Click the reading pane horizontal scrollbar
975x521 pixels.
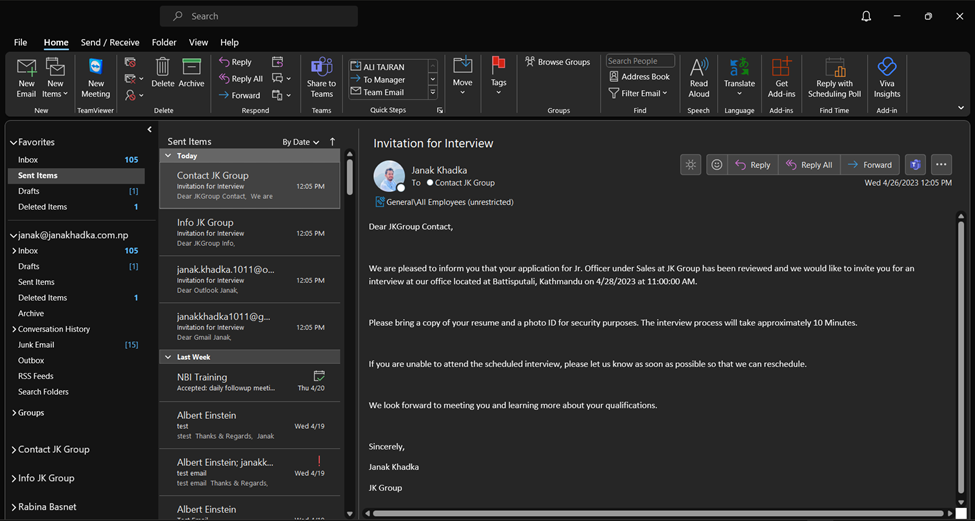tap(658, 514)
